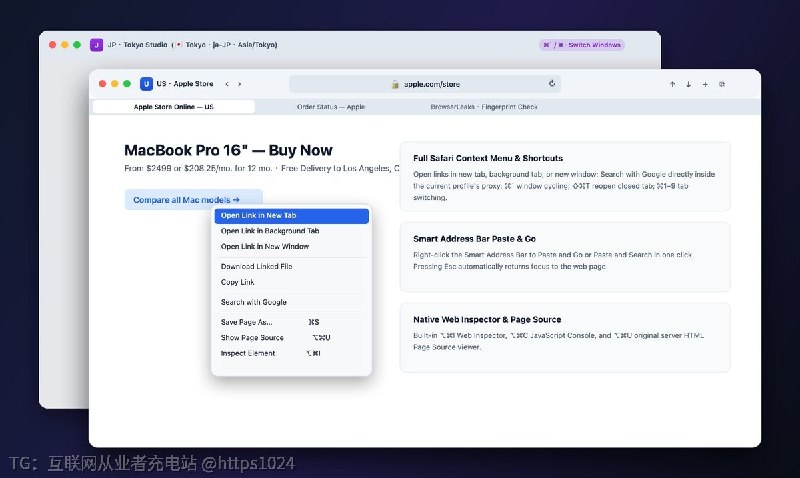Screen dimensions: 800x478
Task: Click the US - Apple Store profile label
Action: pyautogui.click(x=185, y=84)
